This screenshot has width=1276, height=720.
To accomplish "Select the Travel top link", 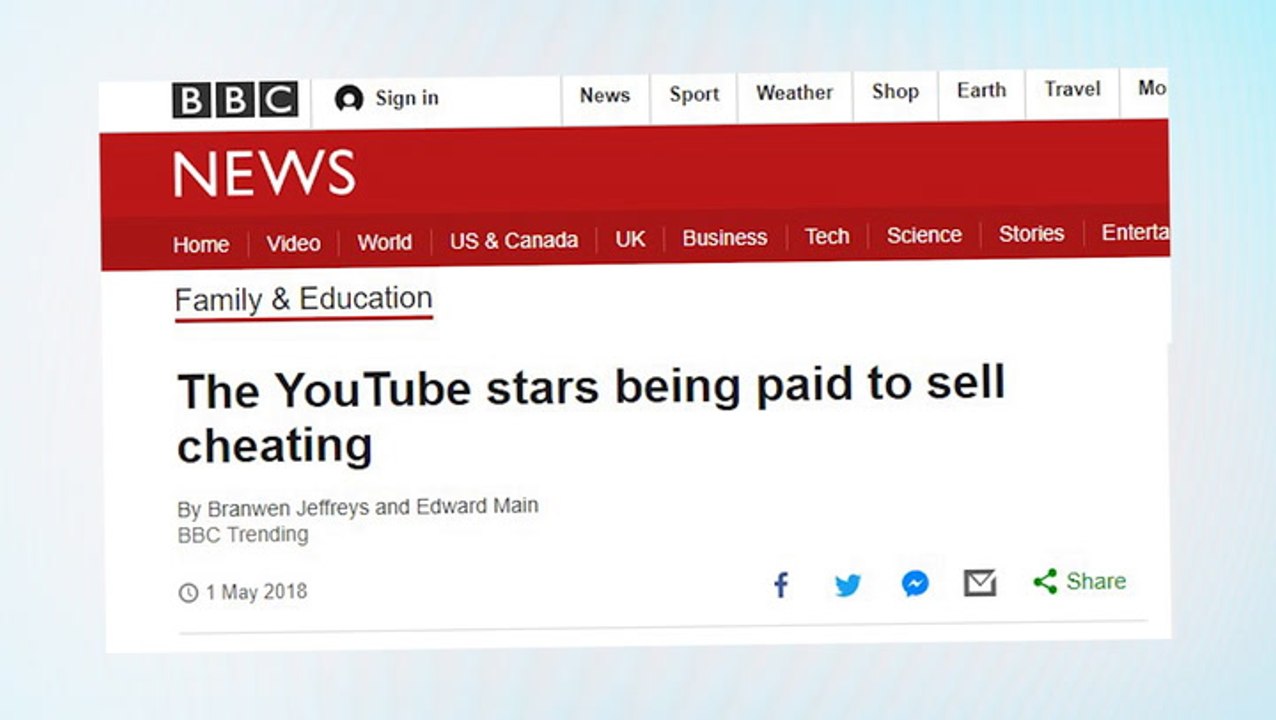I will pos(1072,90).
